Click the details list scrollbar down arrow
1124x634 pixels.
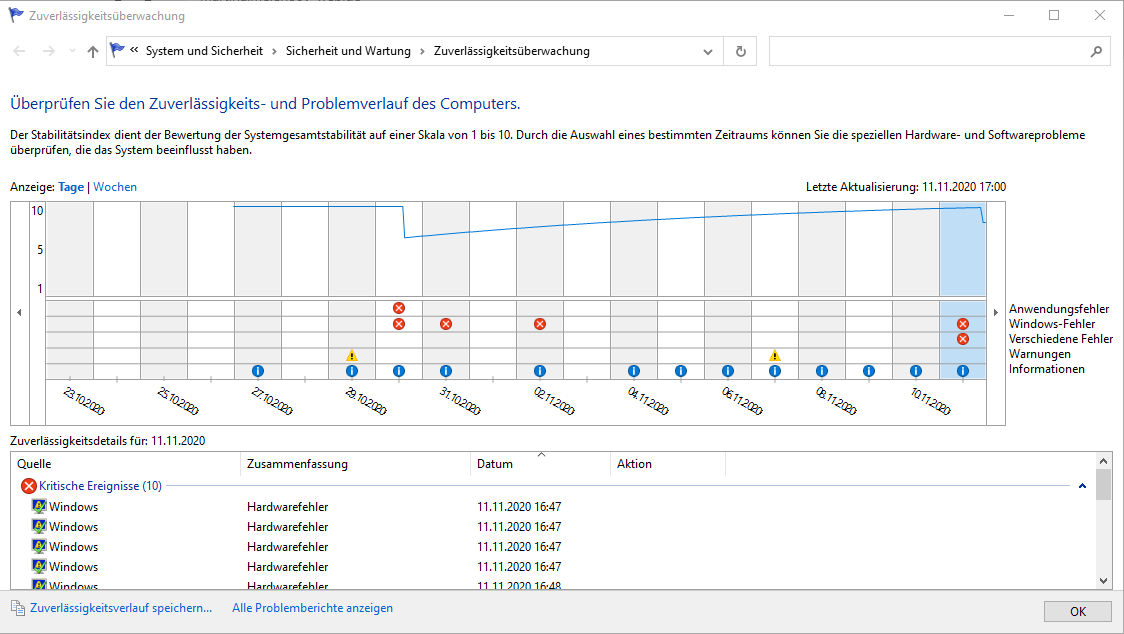click(1103, 580)
